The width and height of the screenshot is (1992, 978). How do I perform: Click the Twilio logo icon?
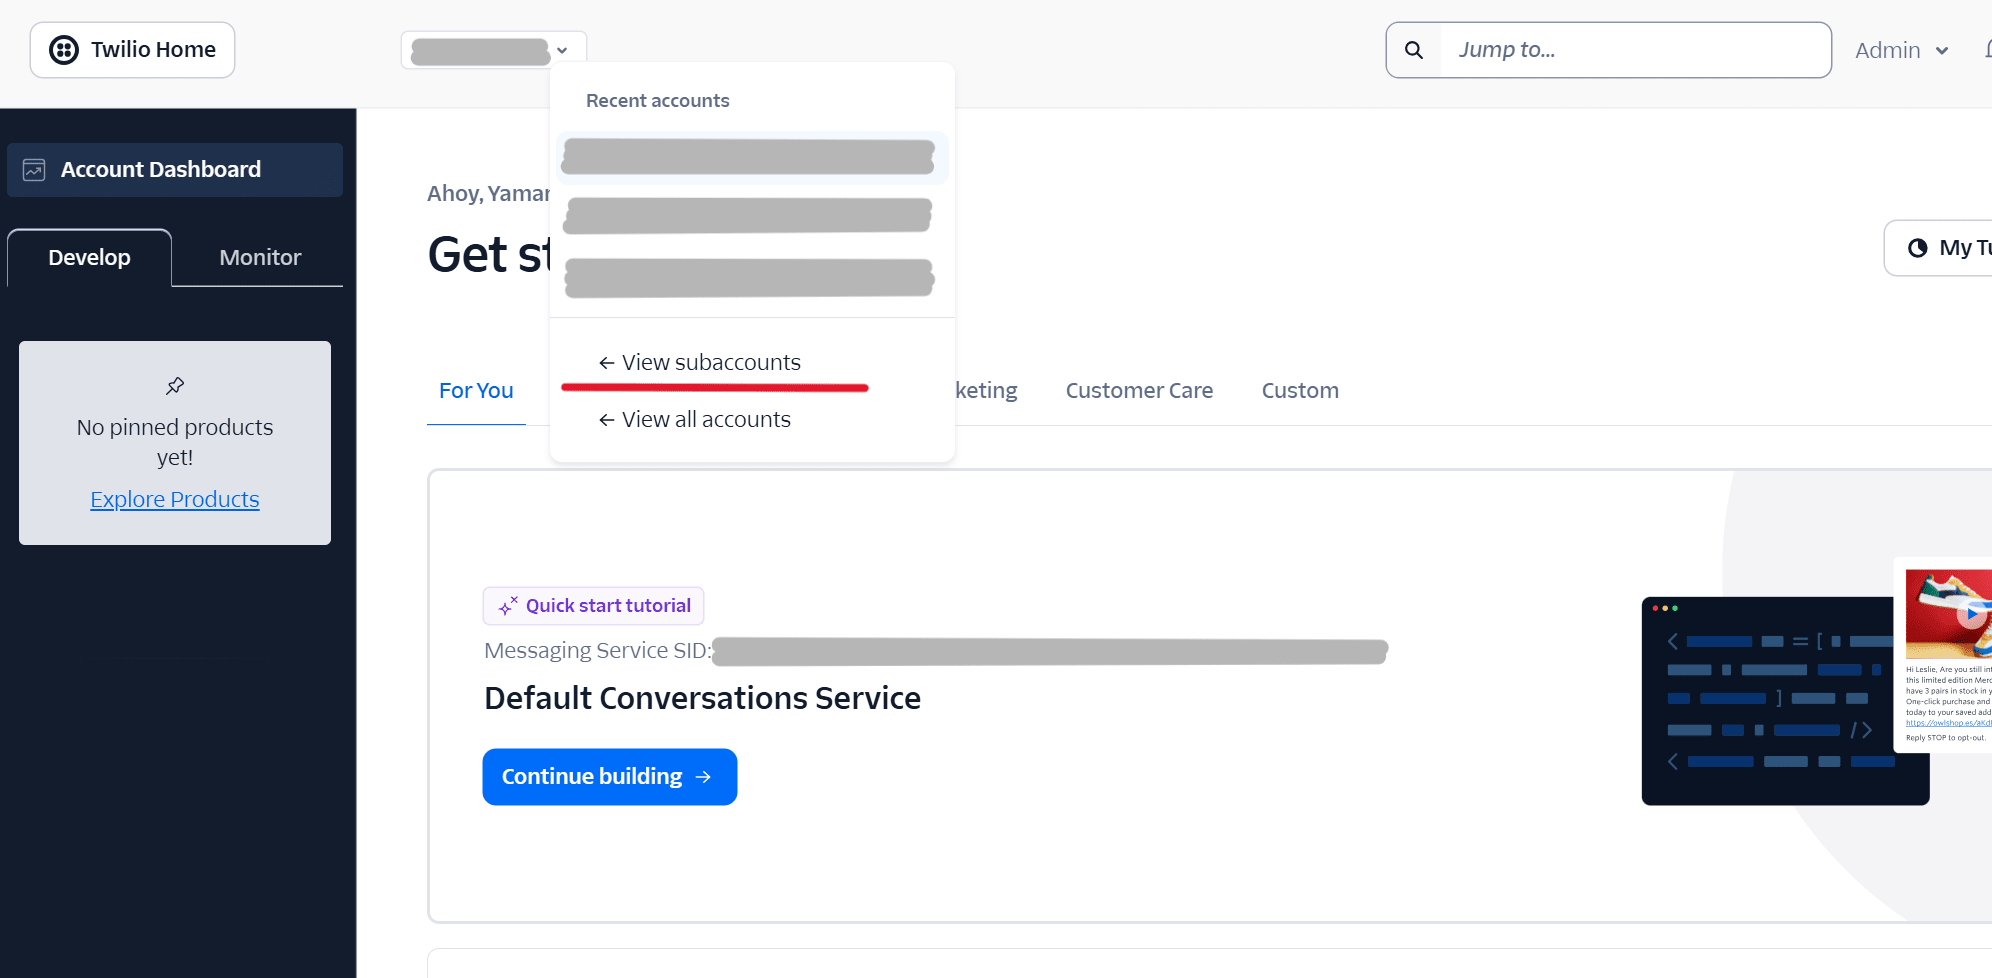64,50
